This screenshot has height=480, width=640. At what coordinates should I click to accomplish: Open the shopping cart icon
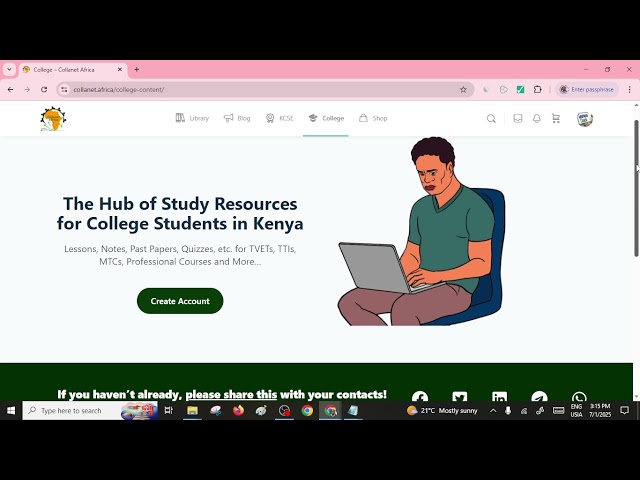coord(556,118)
